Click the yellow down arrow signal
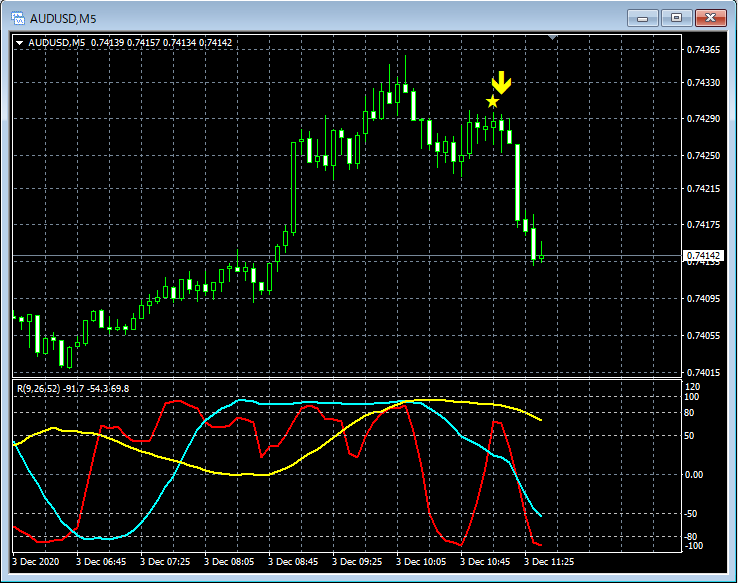The image size is (739, 583). click(x=501, y=83)
